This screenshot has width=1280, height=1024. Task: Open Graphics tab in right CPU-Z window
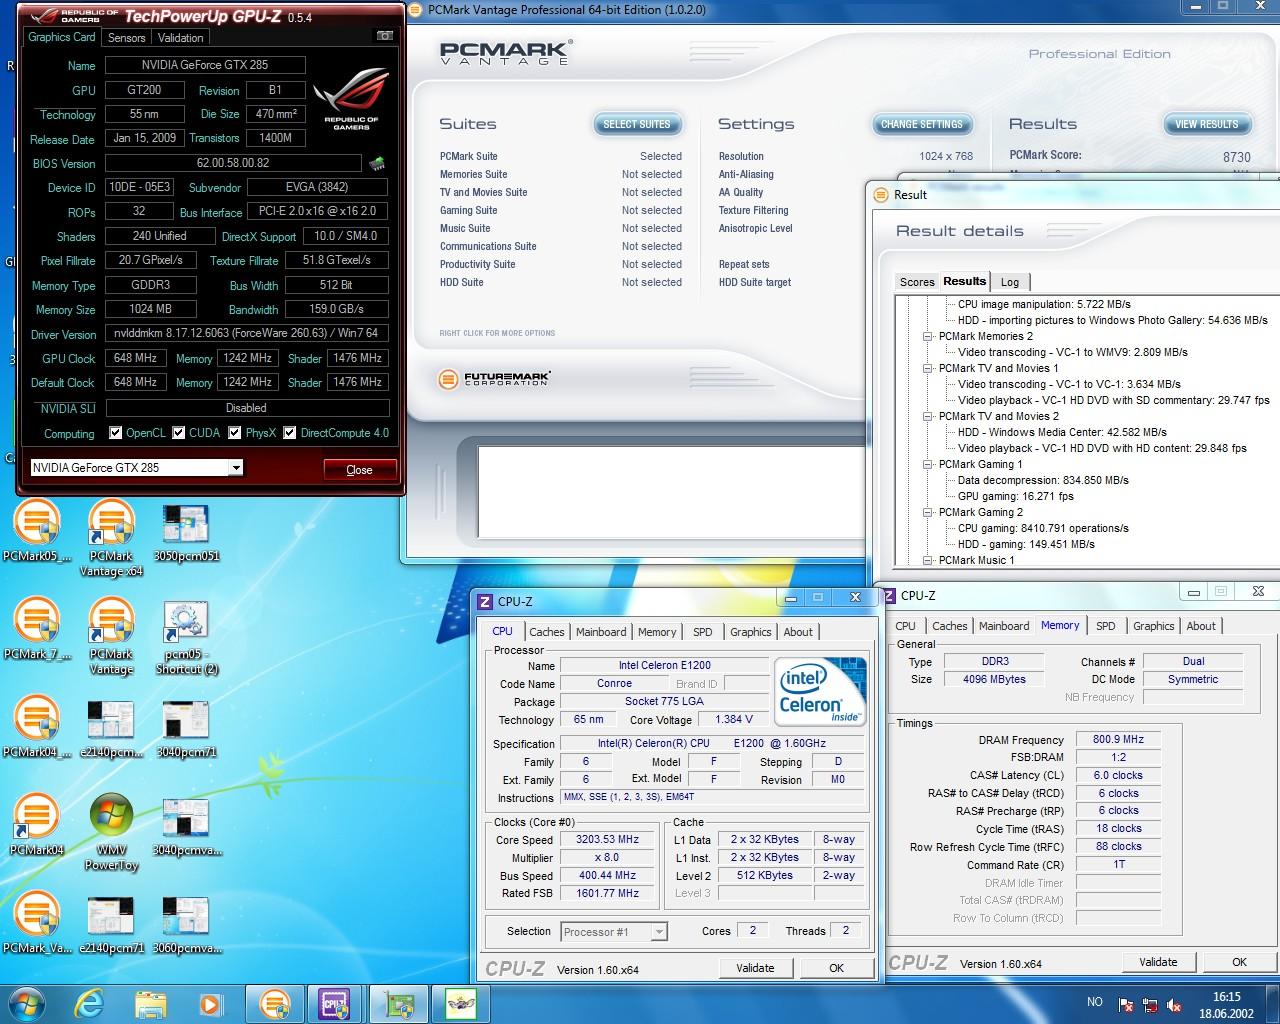click(1153, 626)
